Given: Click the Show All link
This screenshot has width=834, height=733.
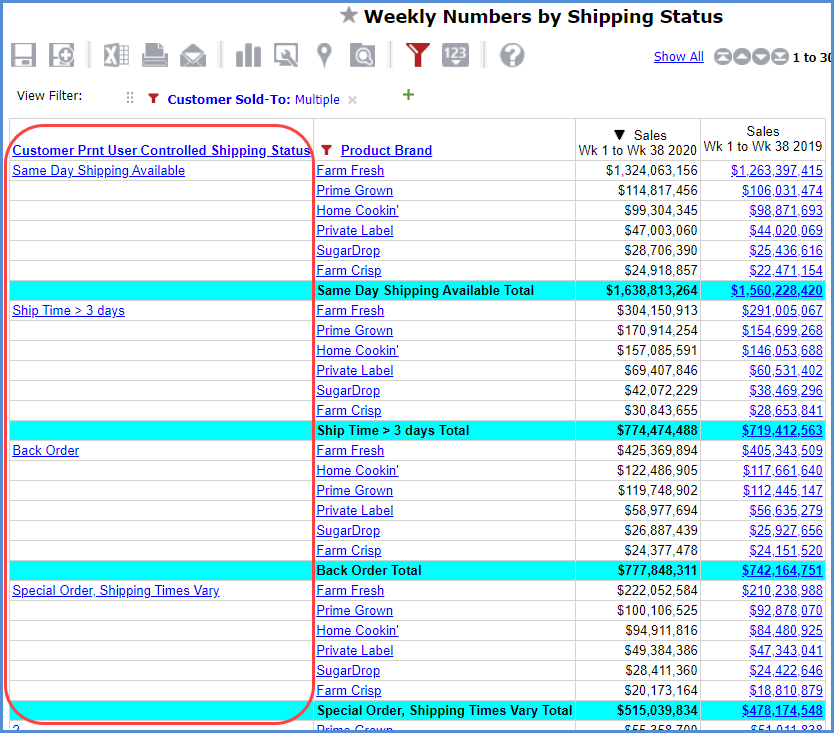Looking at the screenshot, I should [678, 57].
